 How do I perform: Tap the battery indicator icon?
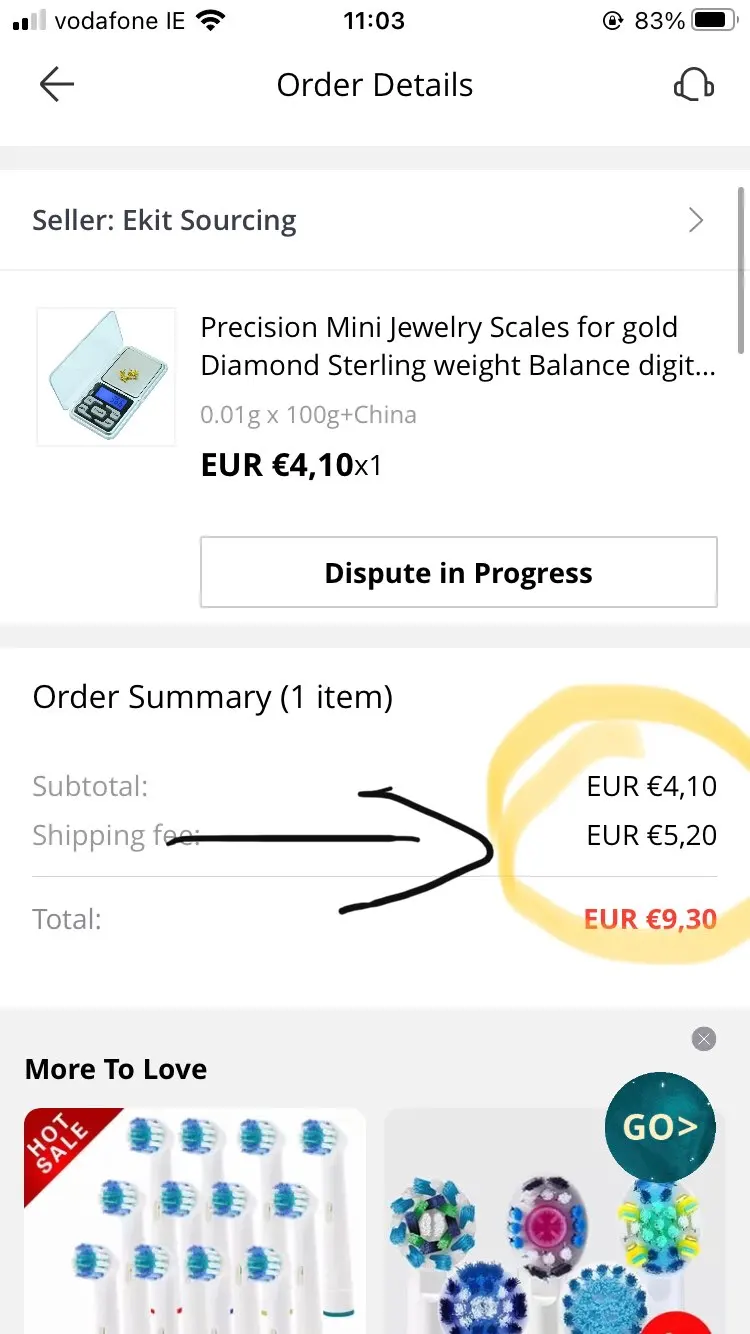[713, 21]
